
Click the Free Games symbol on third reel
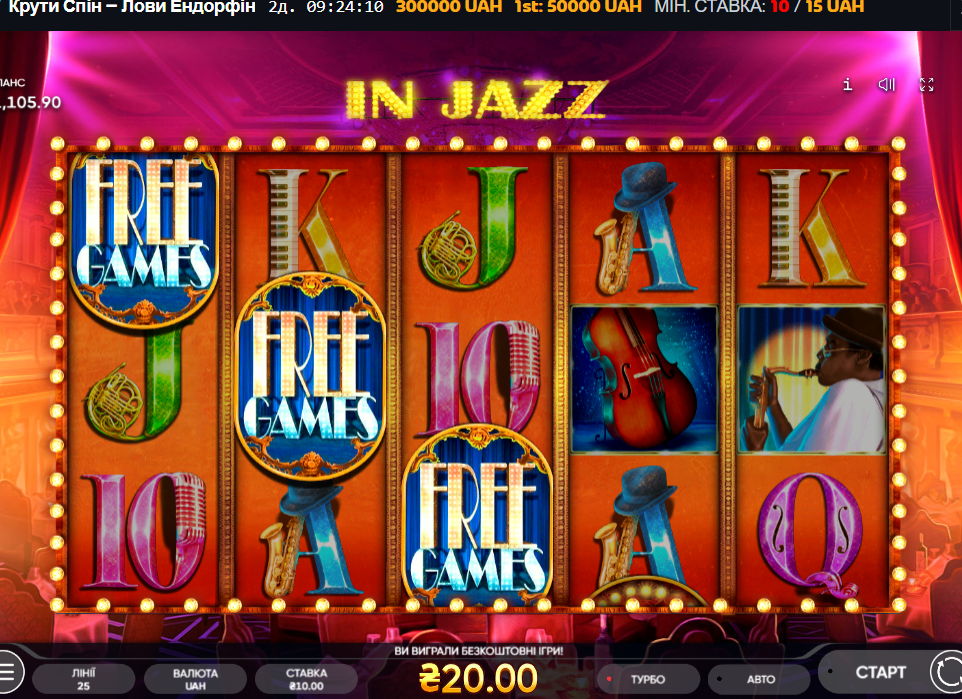pos(477,516)
